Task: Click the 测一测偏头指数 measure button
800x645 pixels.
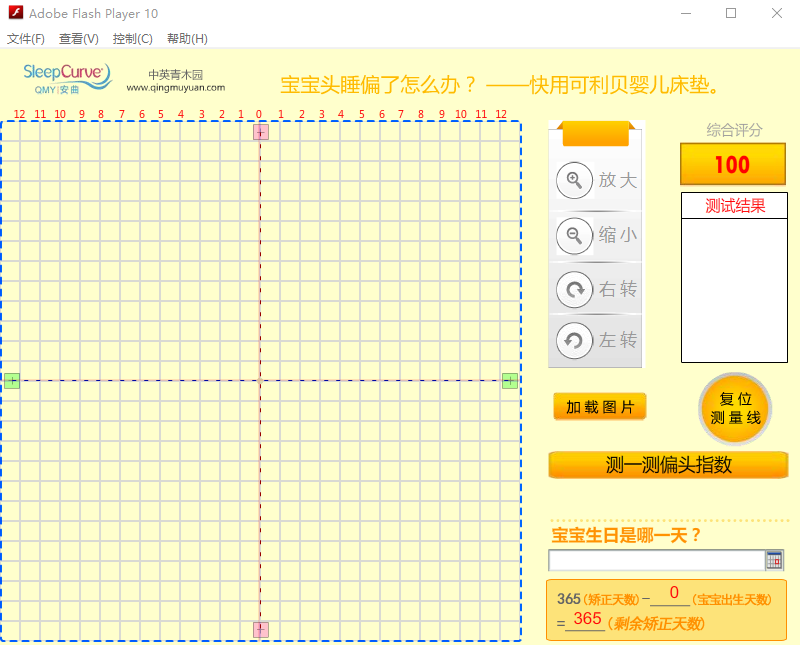Action: tap(668, 465)
